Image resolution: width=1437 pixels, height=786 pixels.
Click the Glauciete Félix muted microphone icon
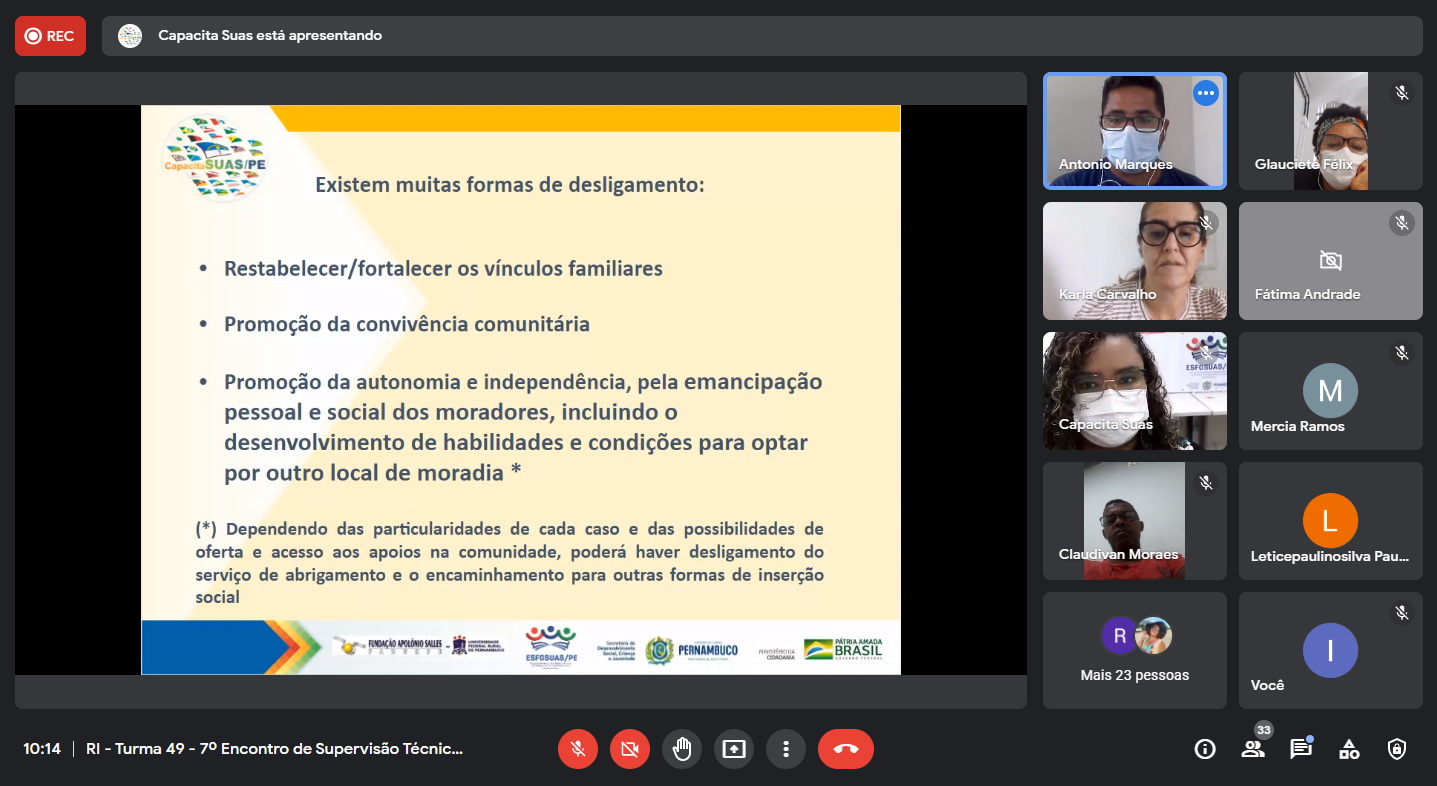pos(1402,93)
